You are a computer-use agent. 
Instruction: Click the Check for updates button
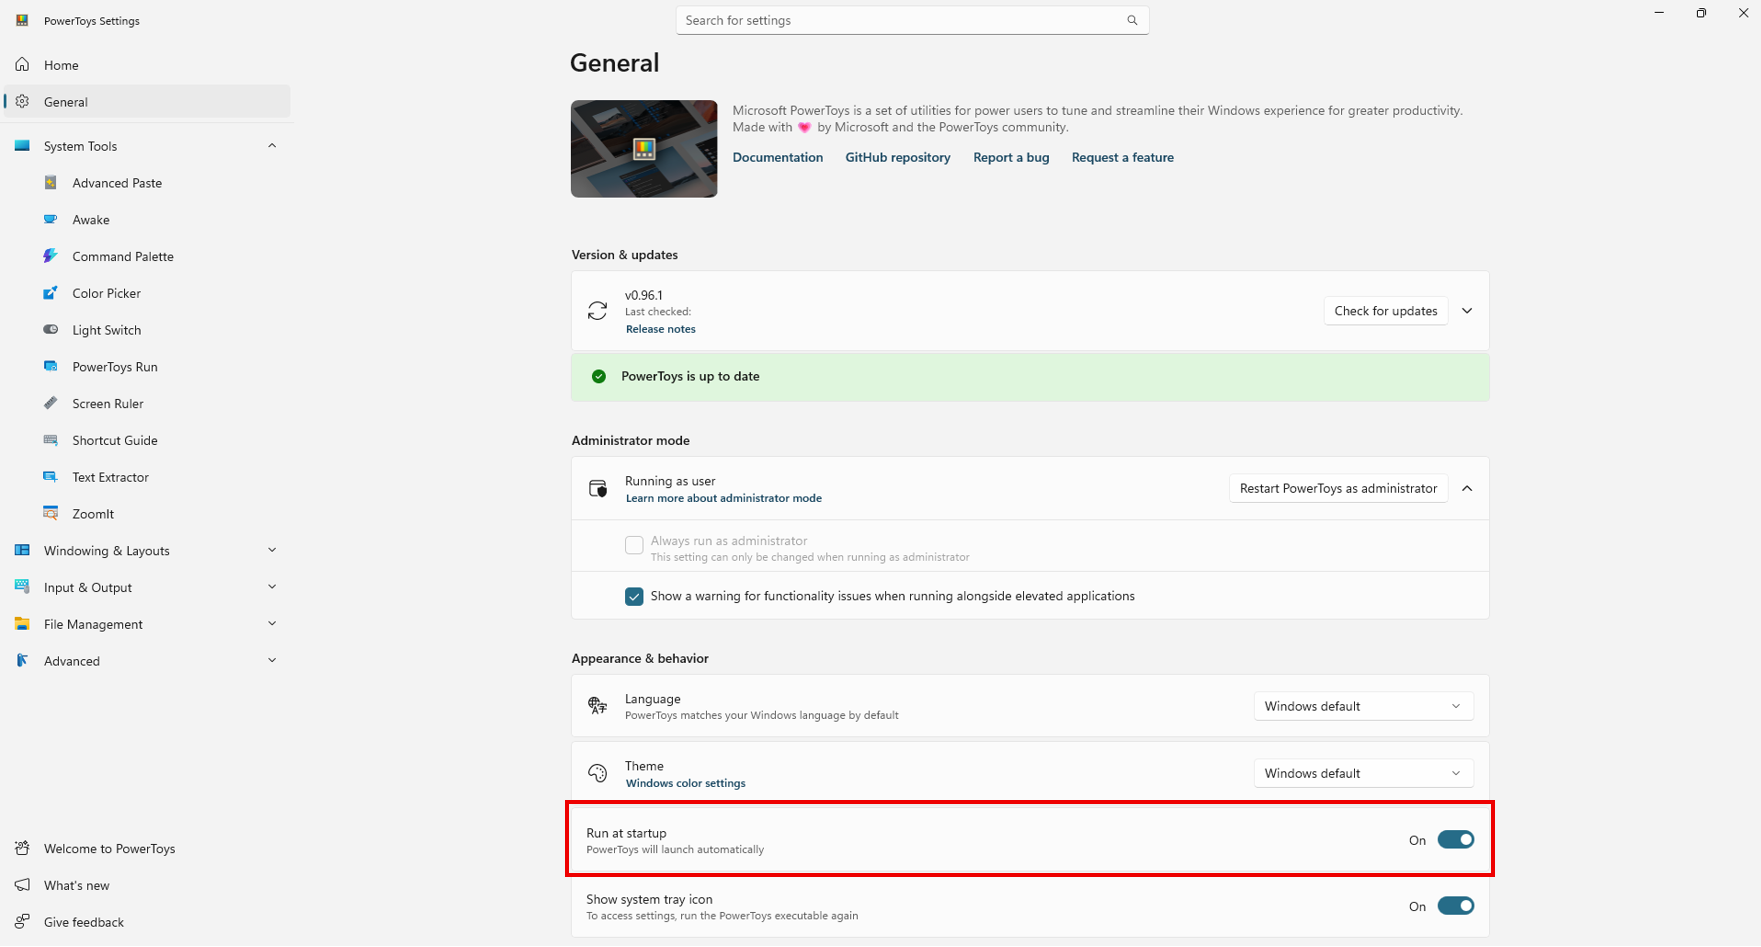(x=1385, y=311)
